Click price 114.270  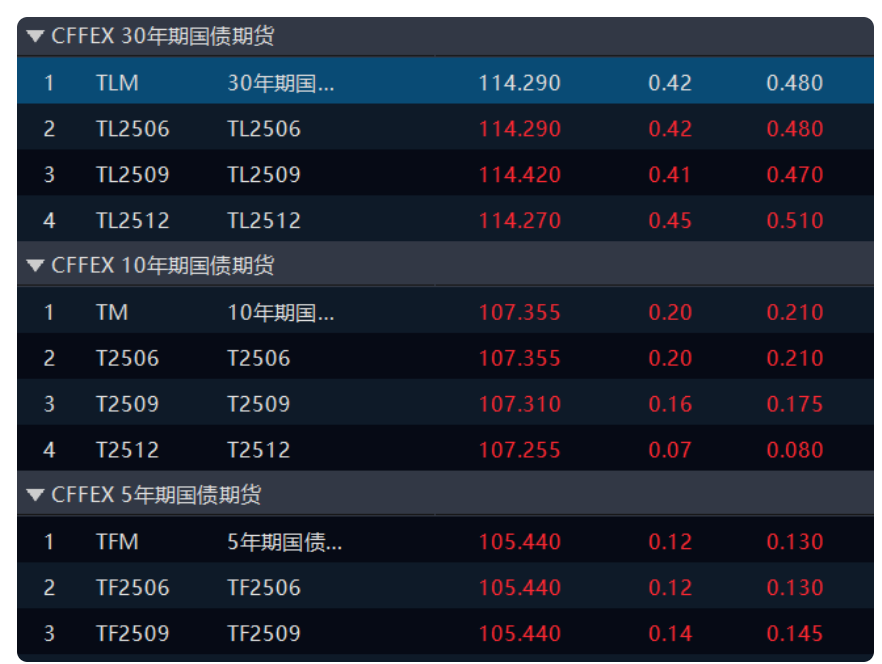pyautogui.click(x=519, y=221)
